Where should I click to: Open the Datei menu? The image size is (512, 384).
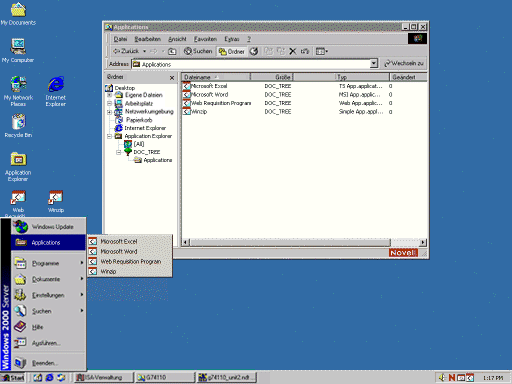coord(120,39)
